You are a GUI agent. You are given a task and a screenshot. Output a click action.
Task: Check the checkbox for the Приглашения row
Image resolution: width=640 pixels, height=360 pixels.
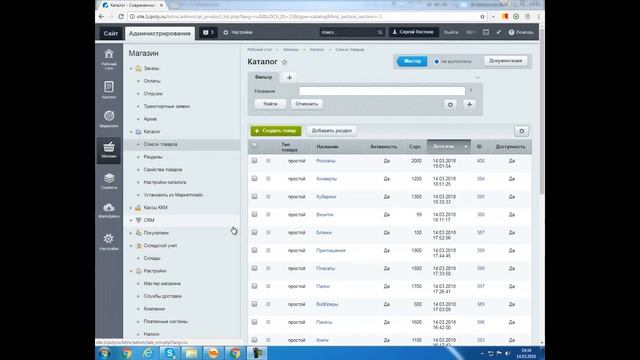(x=254, y=250)
